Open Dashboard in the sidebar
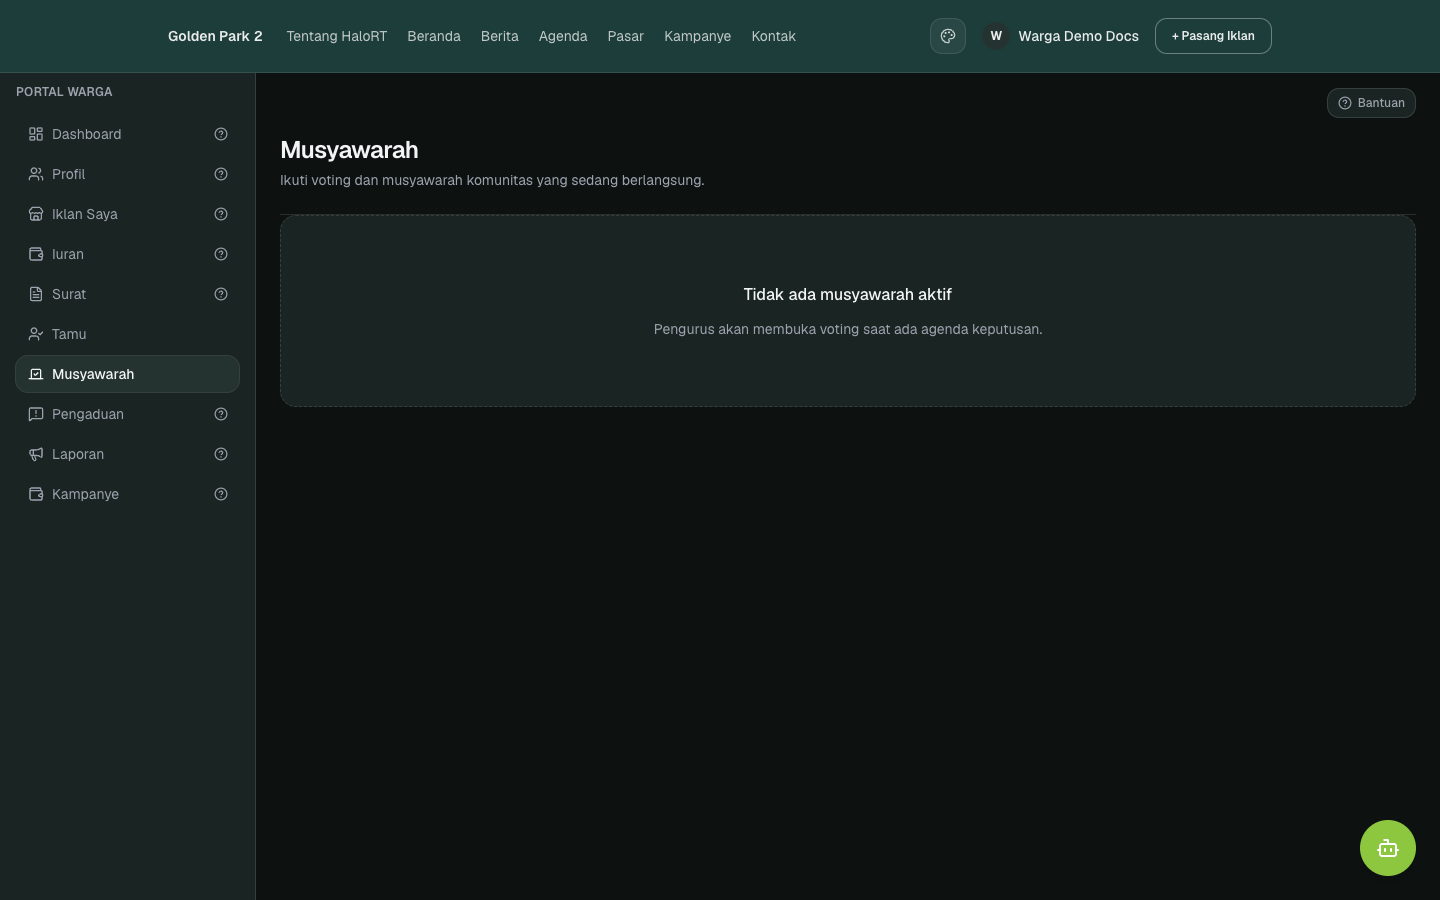1440x900 pixels. coord(127,134)
